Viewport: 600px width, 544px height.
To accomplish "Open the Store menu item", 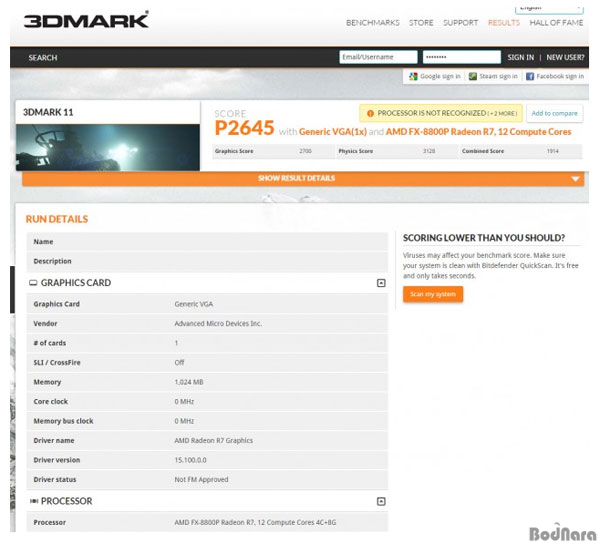I will (421, 23).
